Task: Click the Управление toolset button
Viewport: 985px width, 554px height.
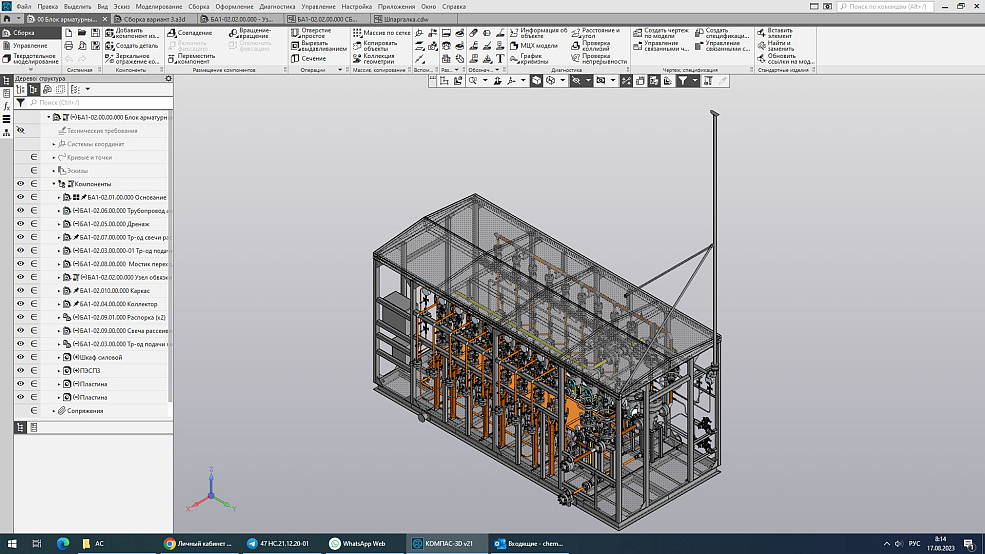Action: point(30,46)
